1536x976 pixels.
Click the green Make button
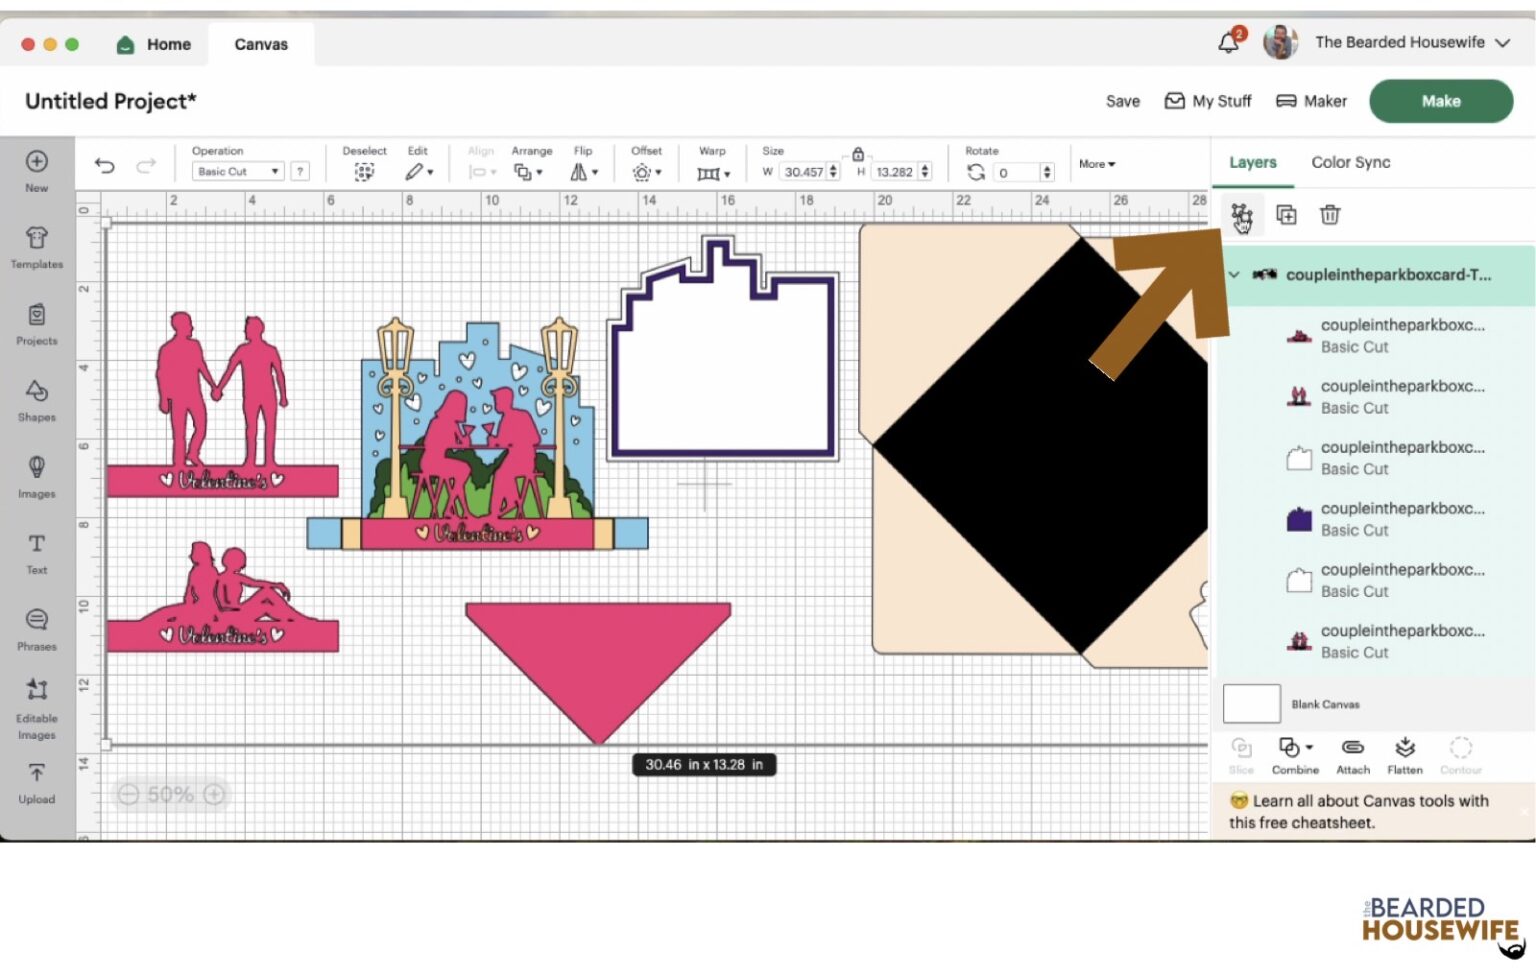[x=1440, y=101]
